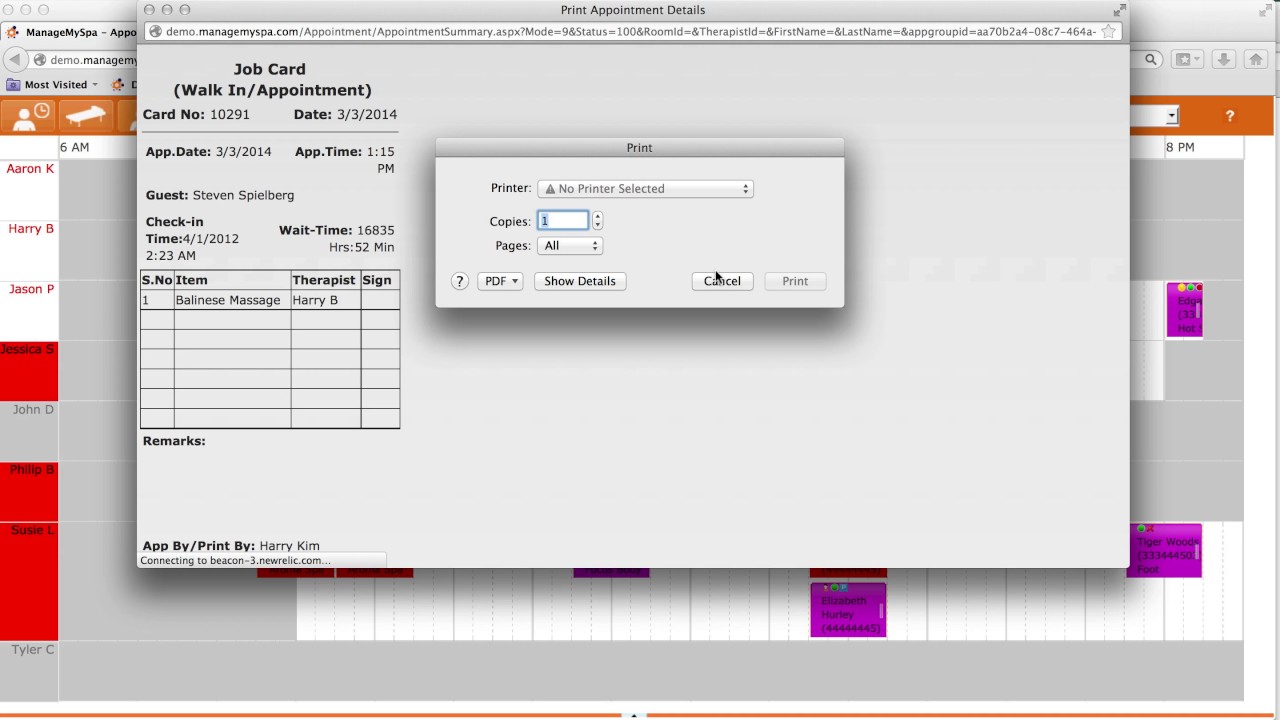Select therapist Susie L red row label
Viewport: 1280px width, 720px height.
pos(28,580)
